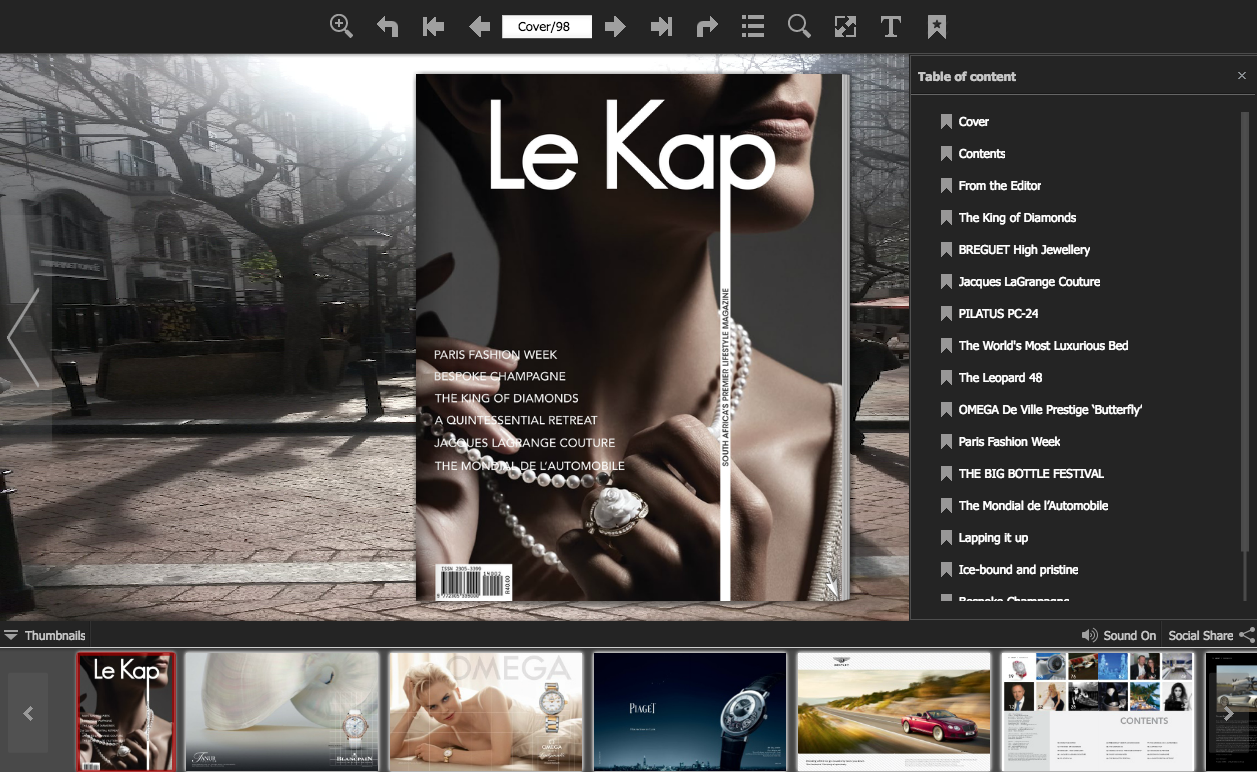This screenshot has height=772, width=1257.
Task: Enter fullscreen mode
Action: pos(844,26)
